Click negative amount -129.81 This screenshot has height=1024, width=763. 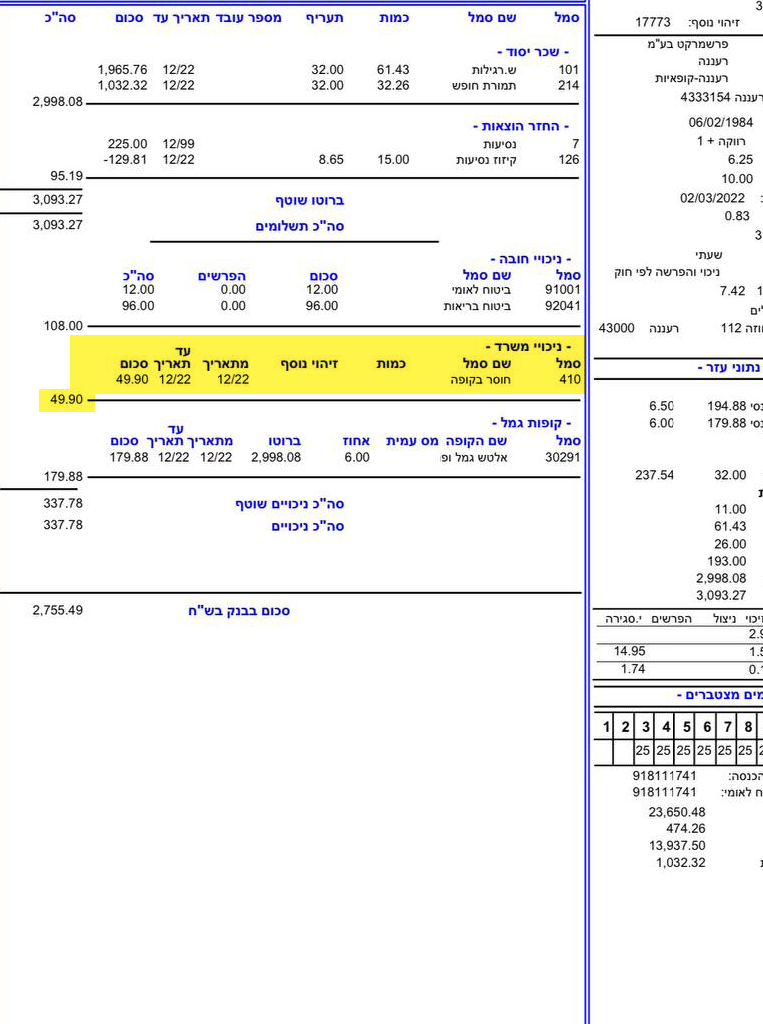point(125,159)
